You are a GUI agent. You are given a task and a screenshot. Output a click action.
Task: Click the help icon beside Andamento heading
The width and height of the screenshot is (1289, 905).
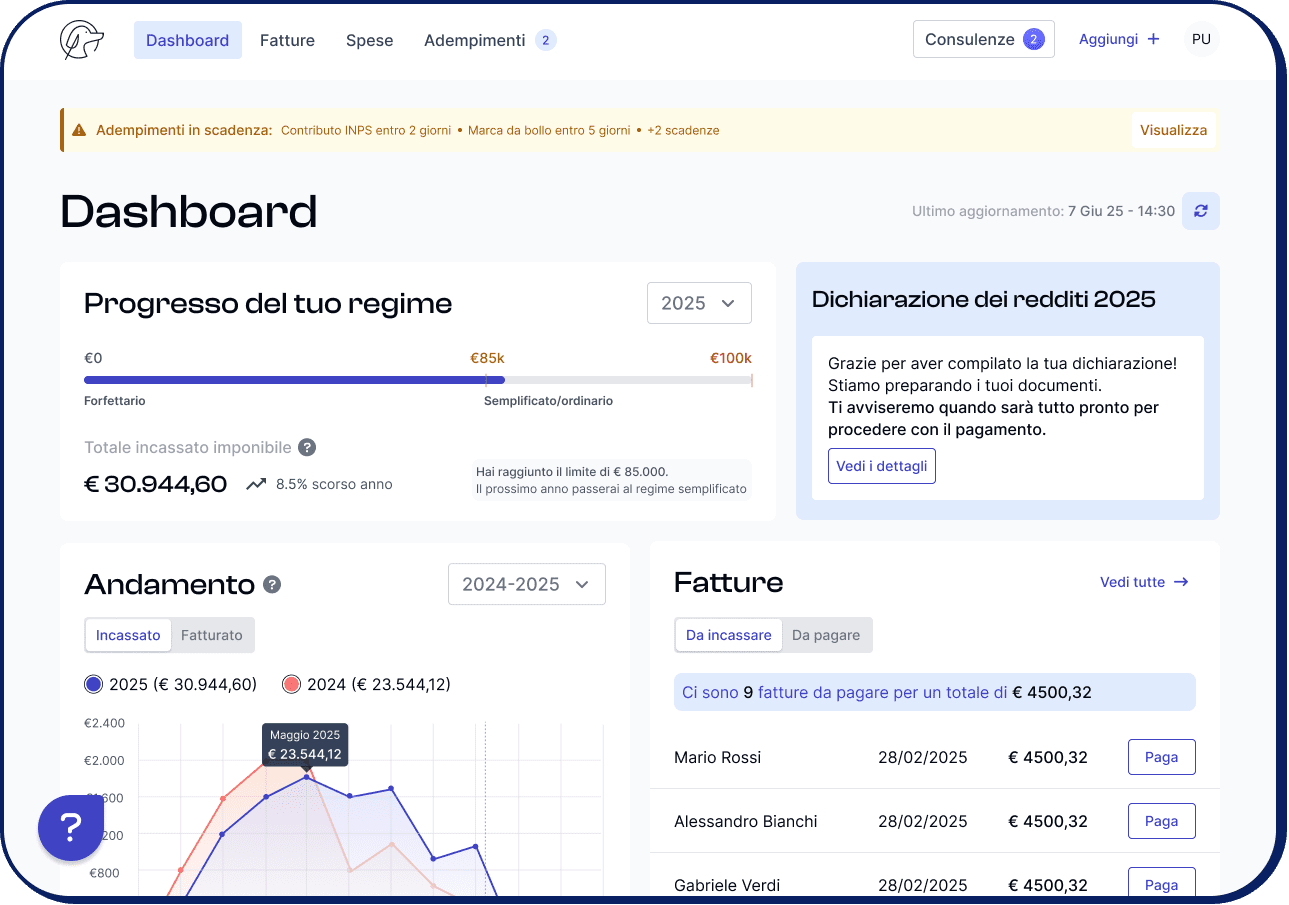coord(271,584)
